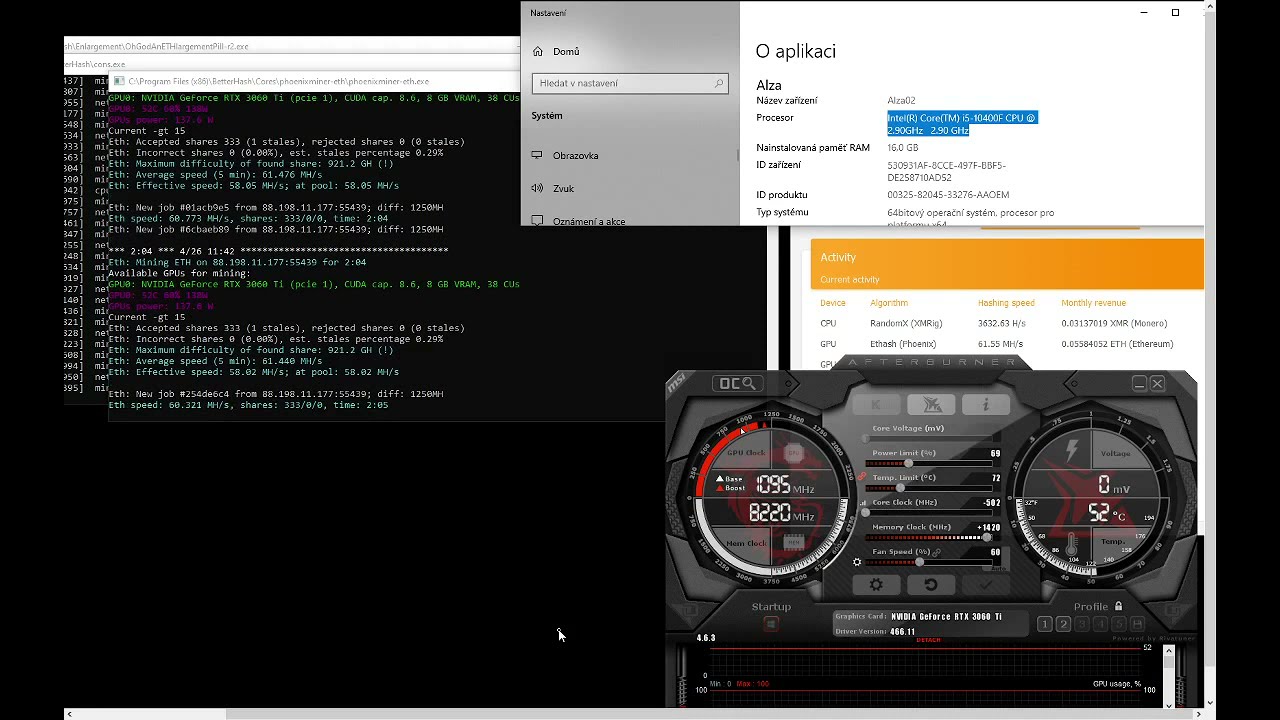Minimize the Afterburner window
This screenshot has width=1280, height=720.
pos(1139,384)
